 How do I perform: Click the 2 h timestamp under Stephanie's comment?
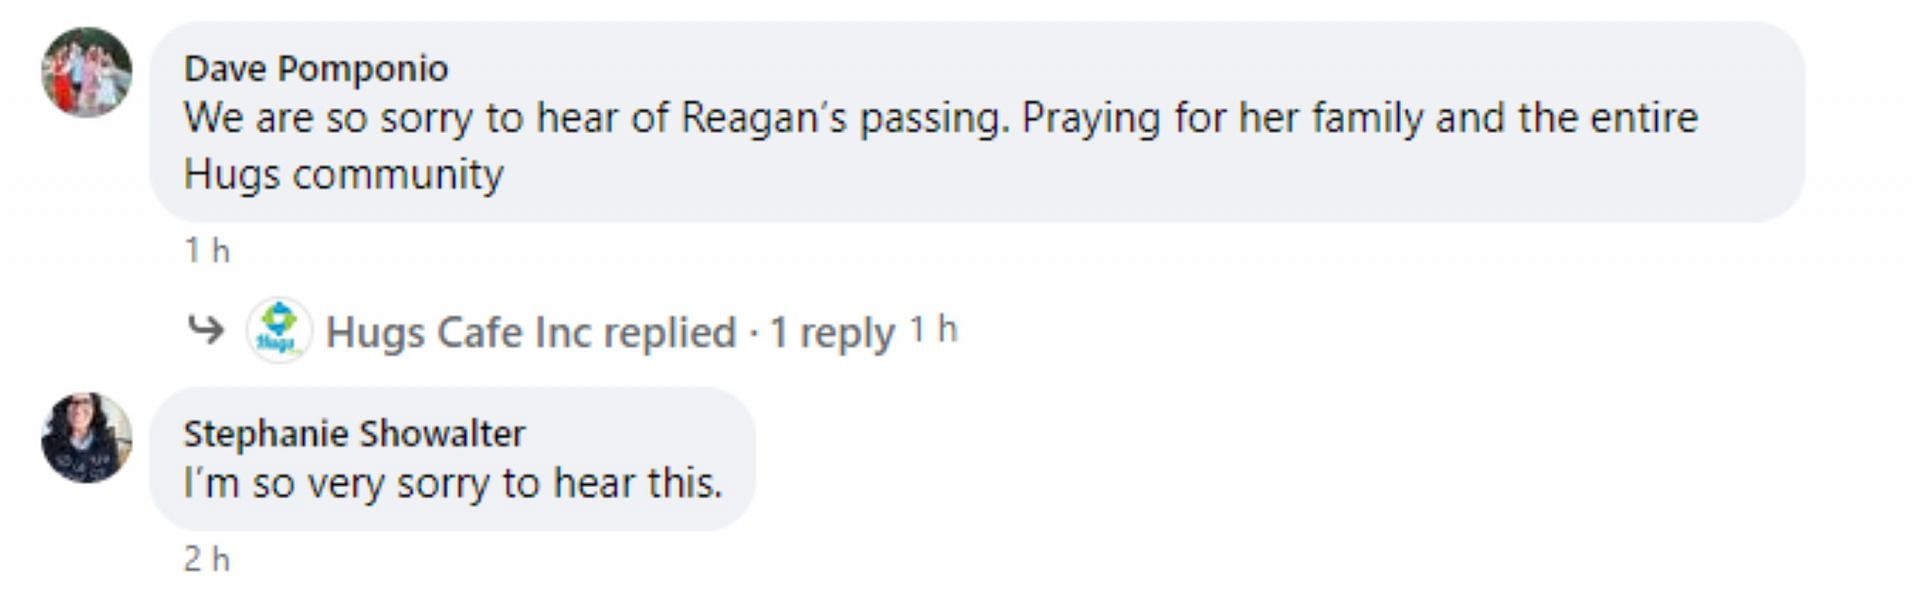coord(207,559)
